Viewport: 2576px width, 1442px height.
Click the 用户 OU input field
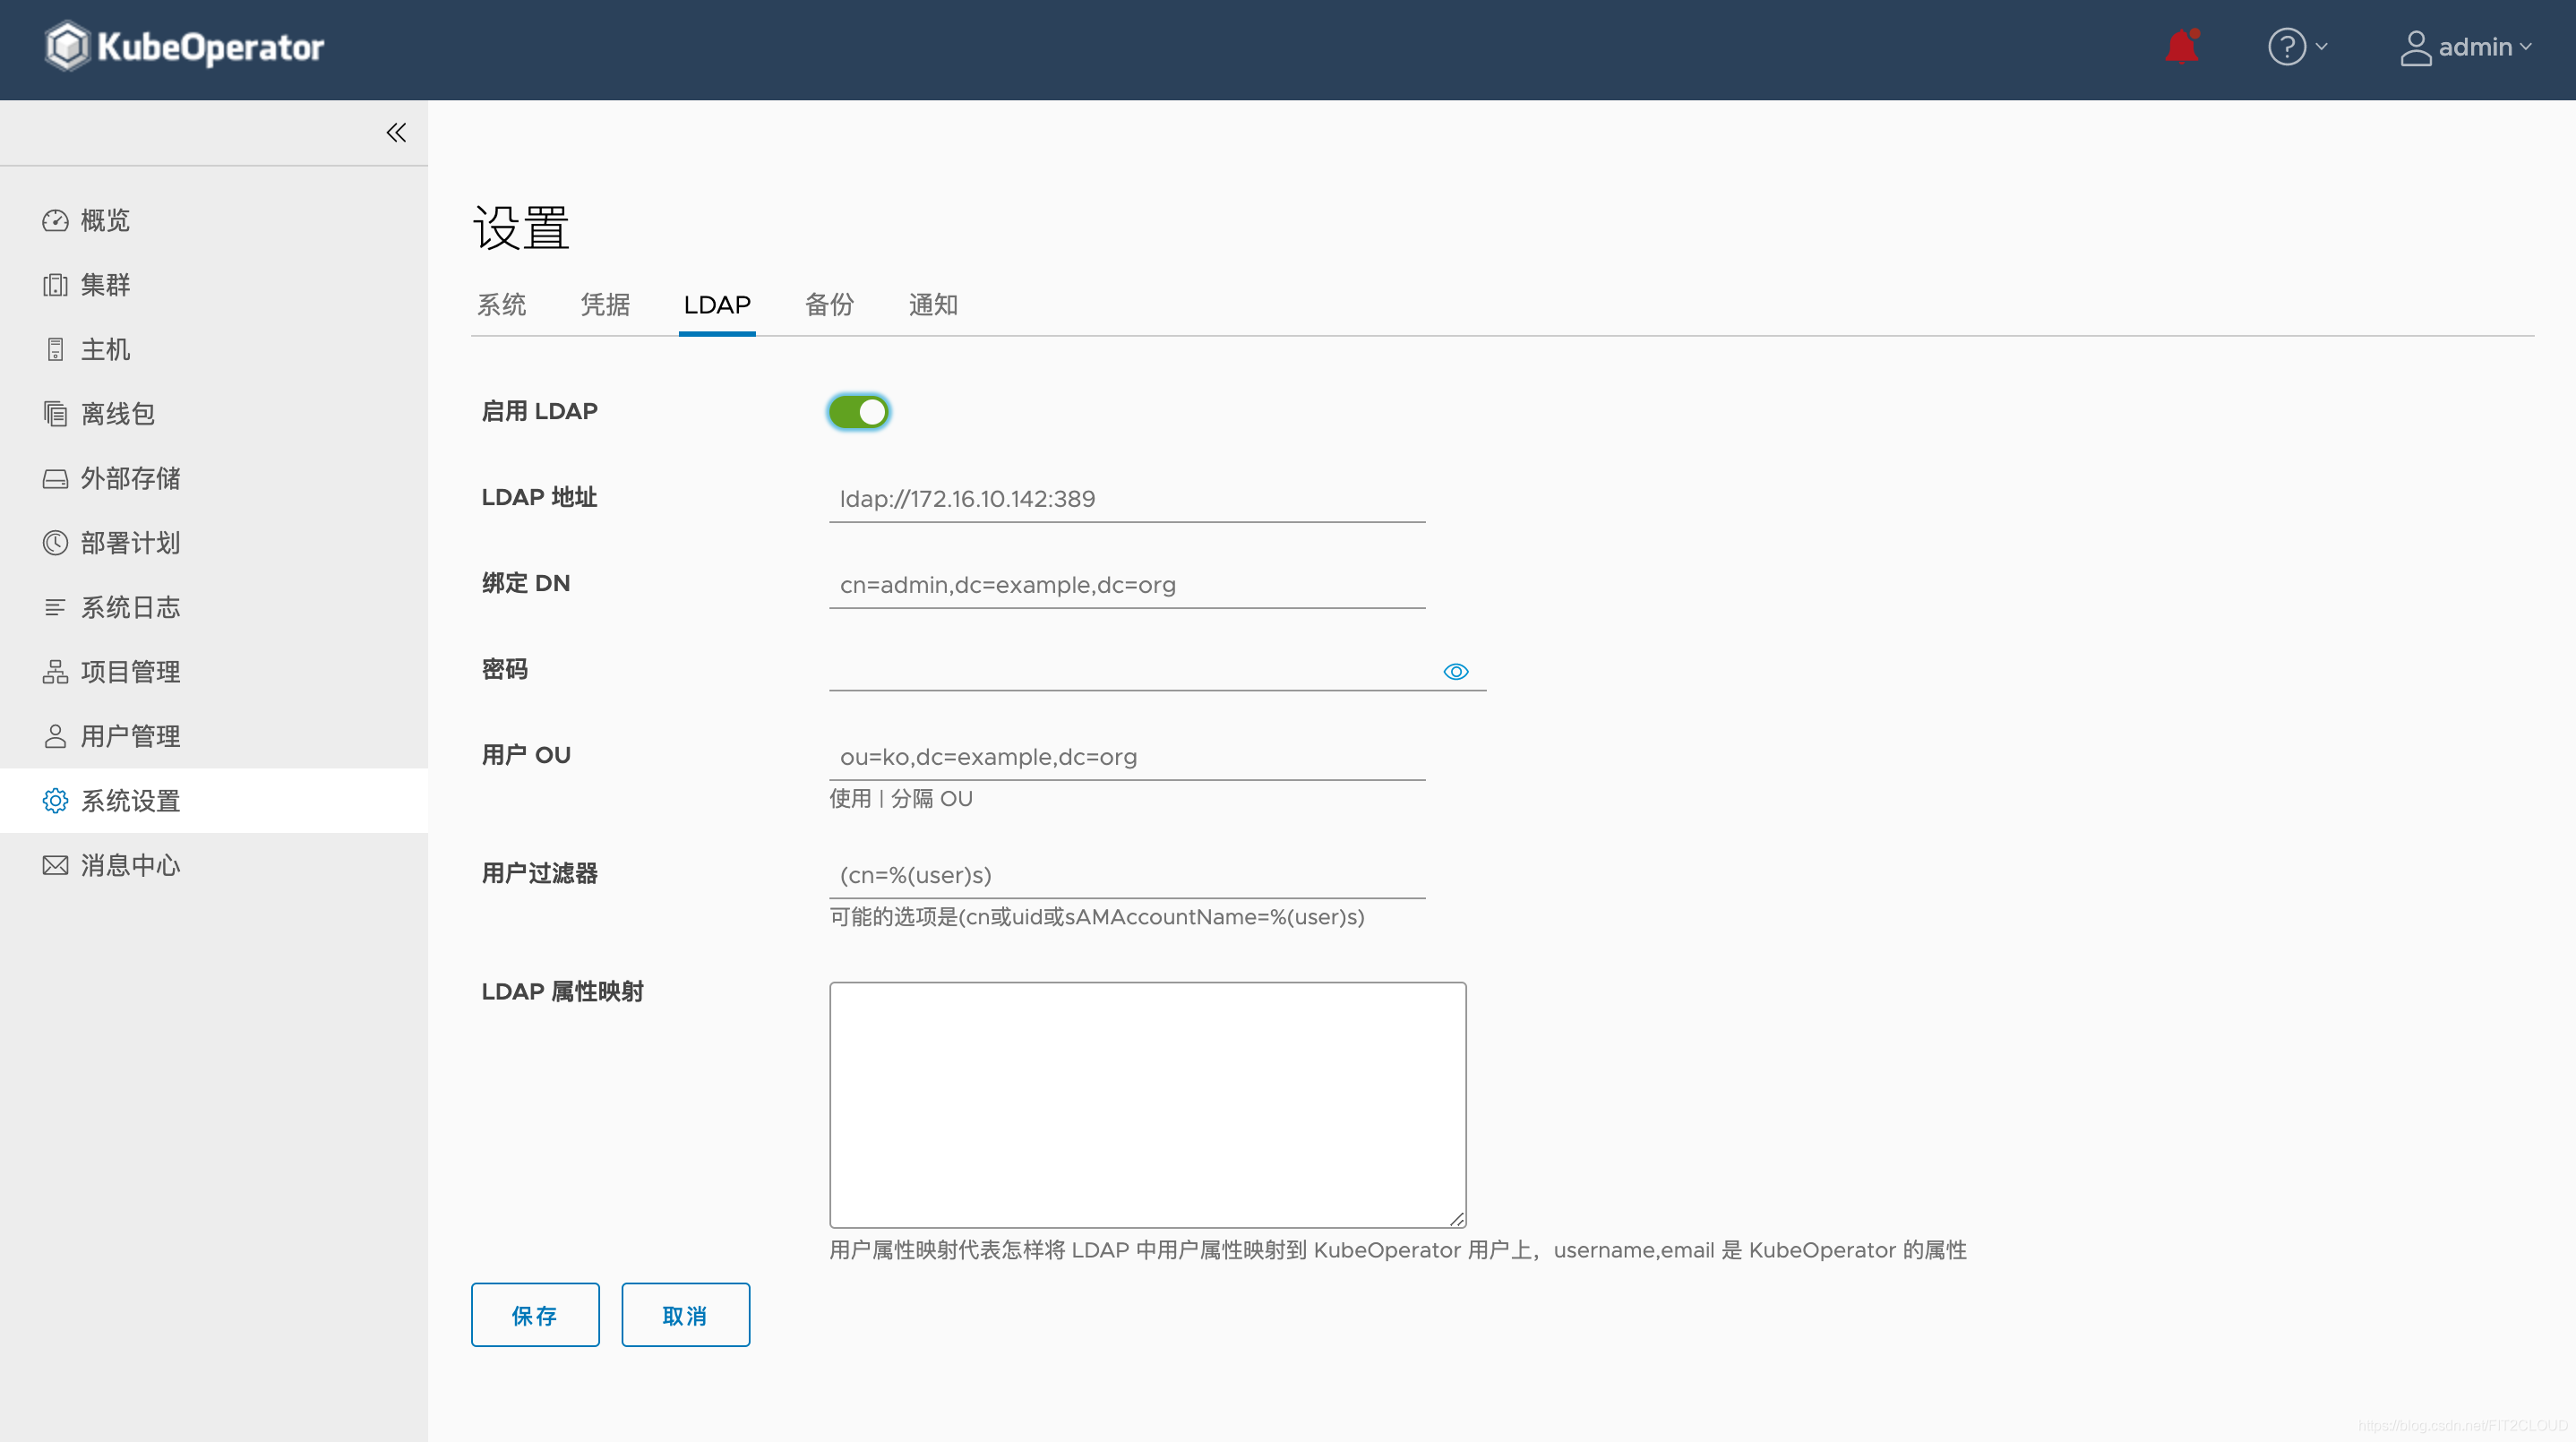(1127, 757)
